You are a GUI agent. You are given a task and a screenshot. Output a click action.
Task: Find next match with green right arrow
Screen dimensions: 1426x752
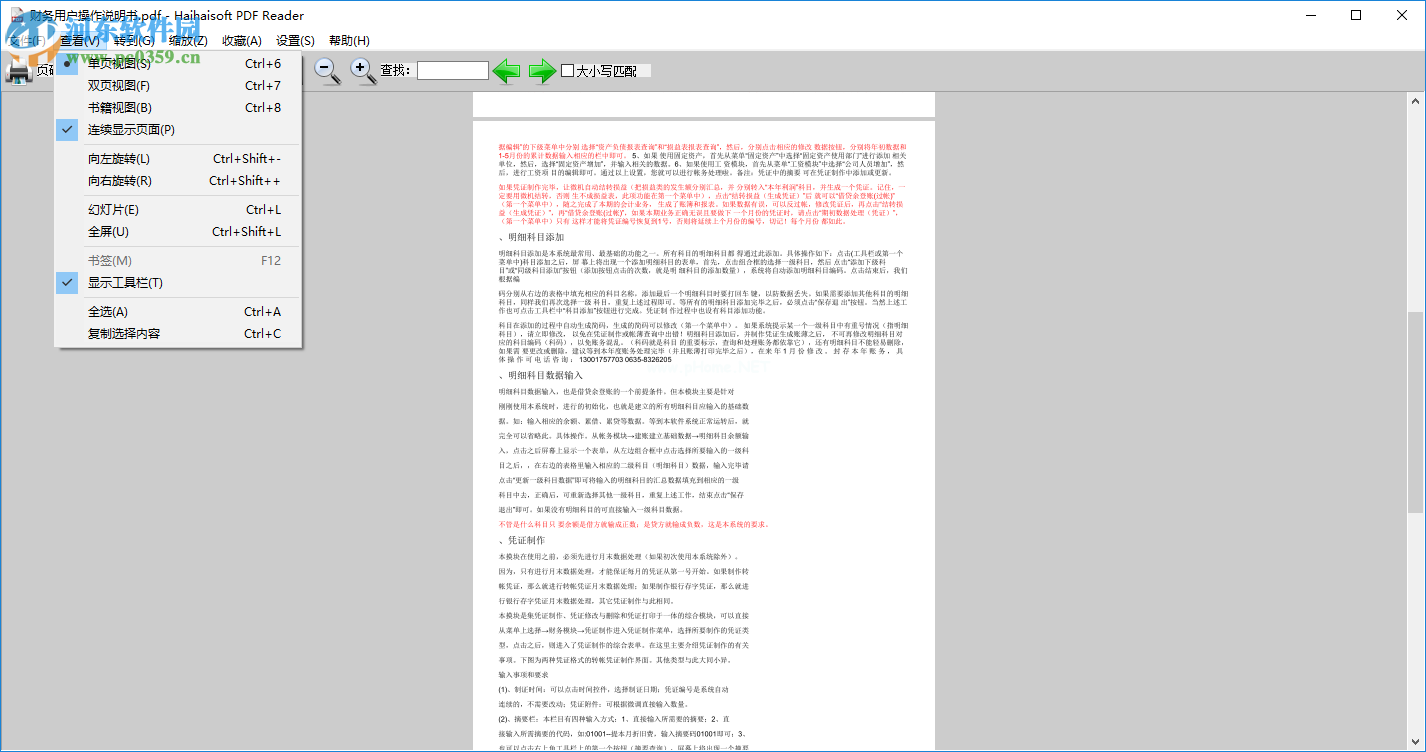543,70
